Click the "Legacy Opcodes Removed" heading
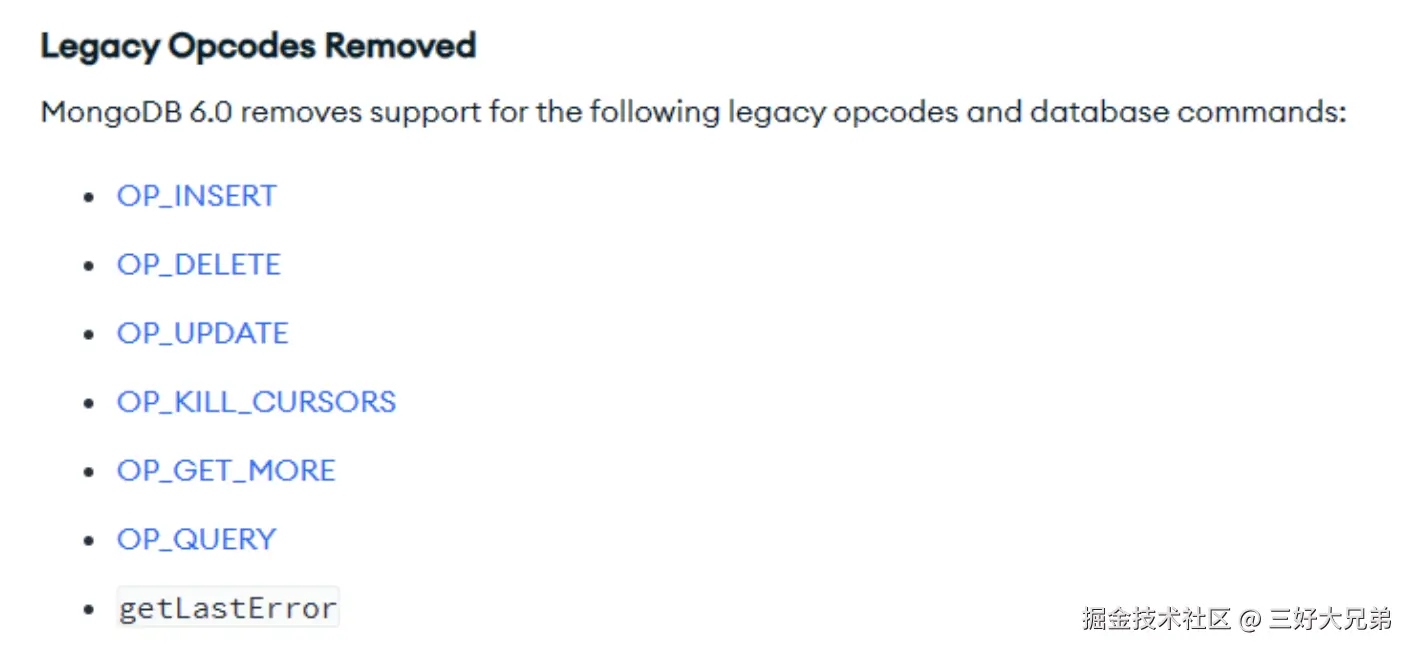The image size is (1412, 652). point(258,46)
